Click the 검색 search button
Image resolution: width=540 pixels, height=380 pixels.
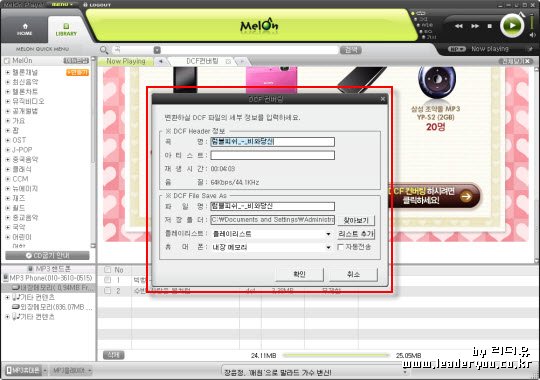click(351, 50)
